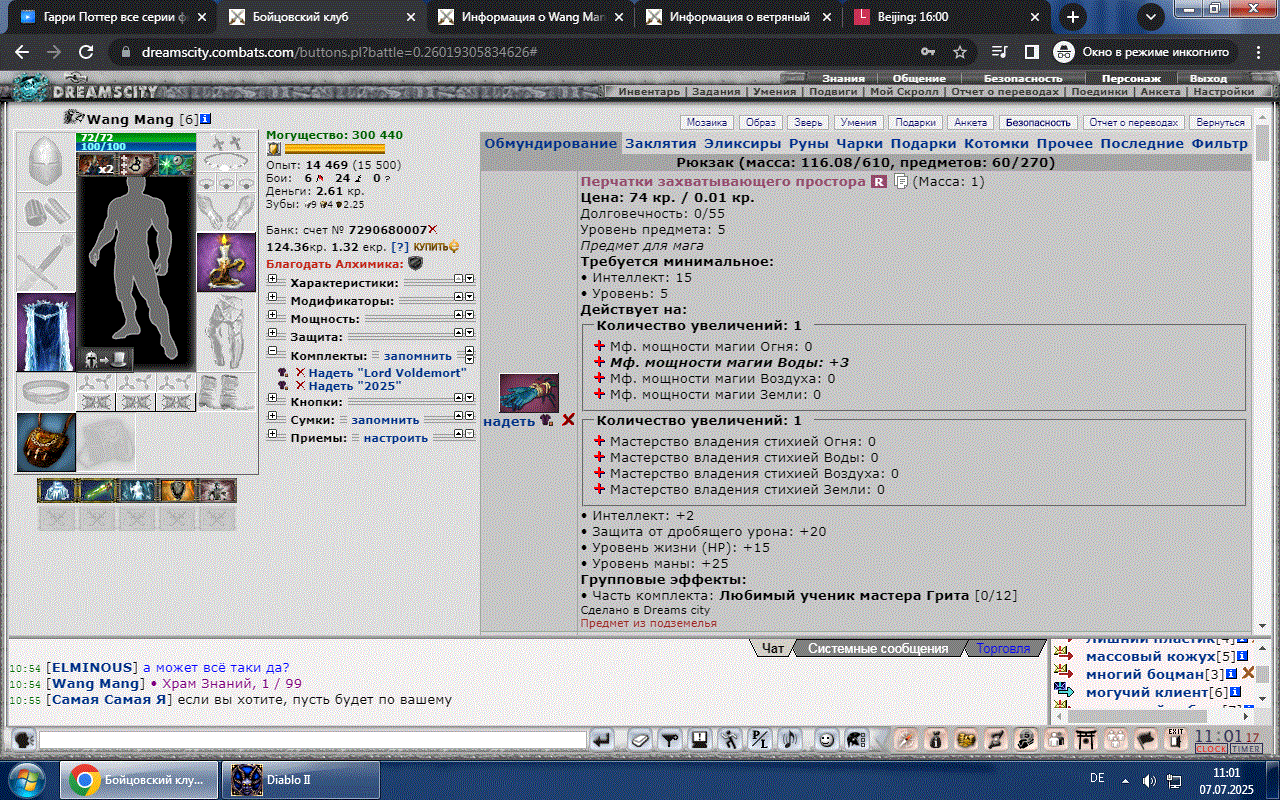Open the Задания menu item
The height and width of the screenshot is (800, 1280).
[716, 91]
